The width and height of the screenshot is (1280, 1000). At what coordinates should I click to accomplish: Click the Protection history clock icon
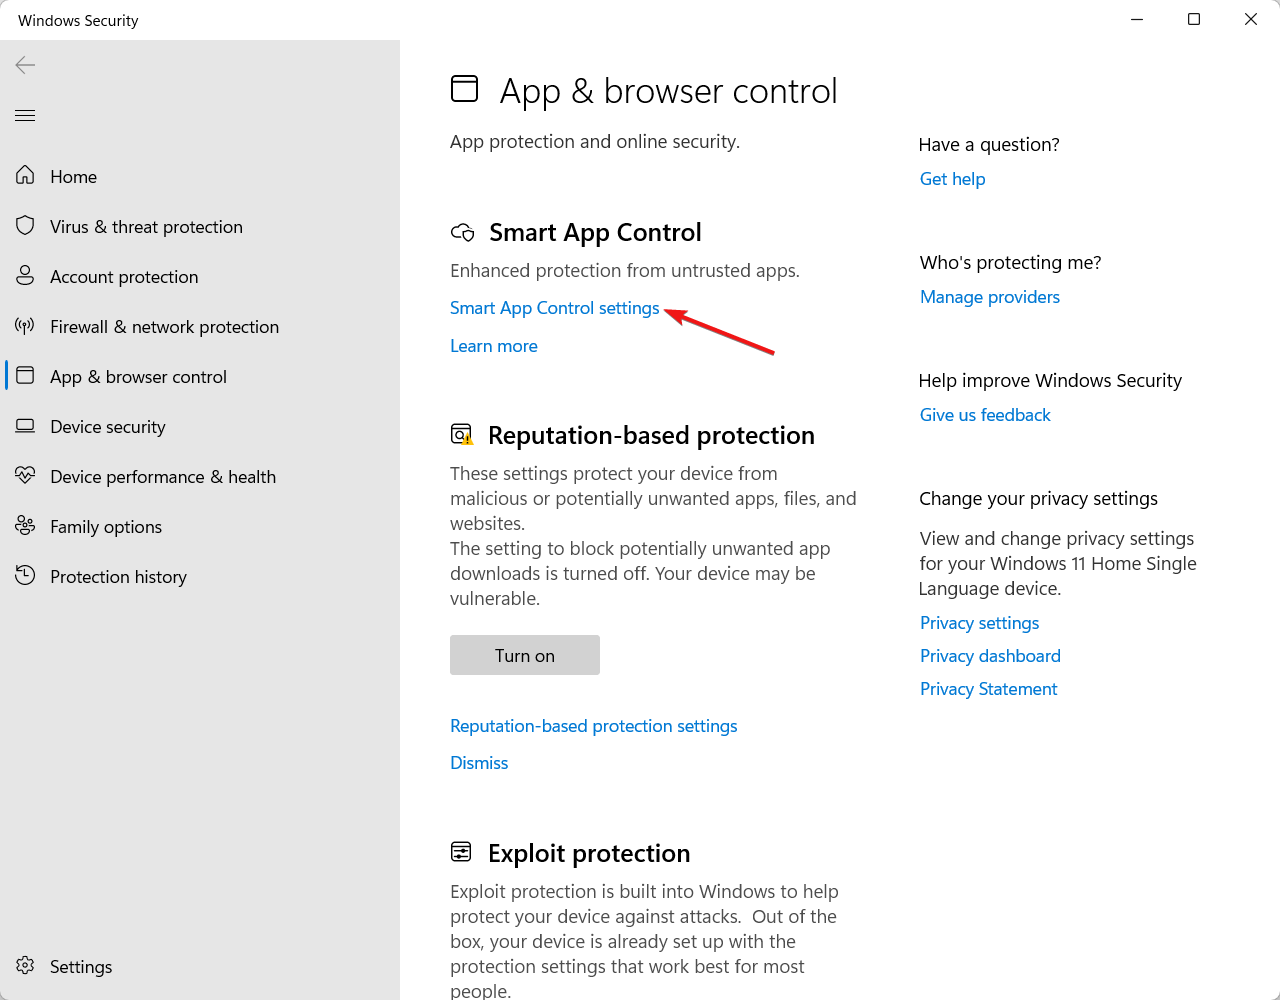click(x=25, y=576)
